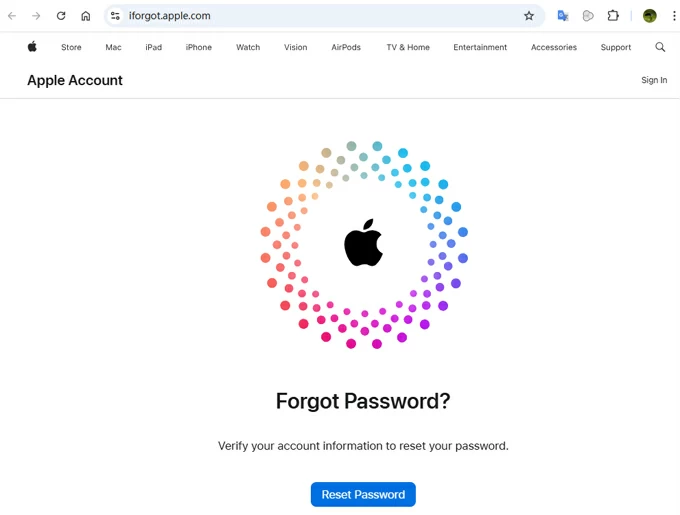Click the Google Translate icon
This screenshot has height=515, width=680.
pos(563,16)
